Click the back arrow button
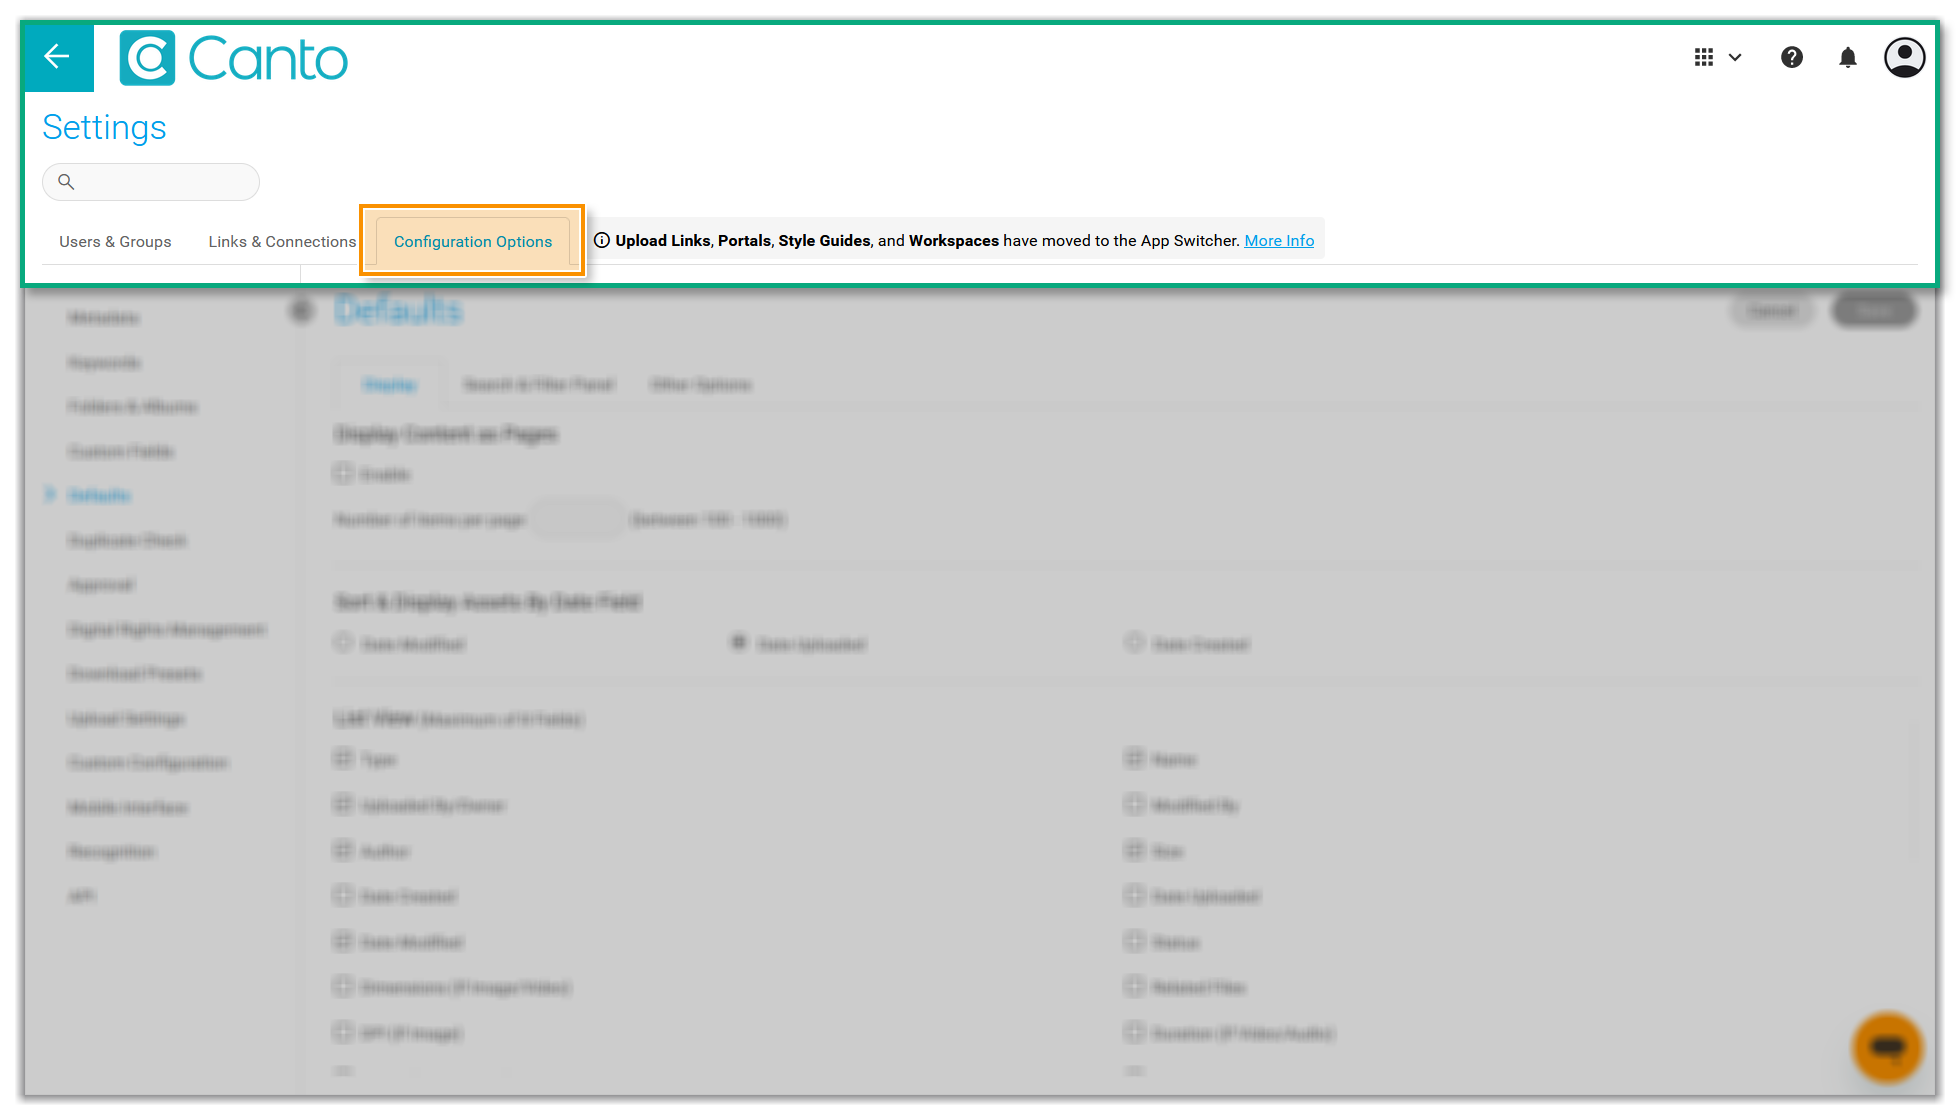 point(58,58)
